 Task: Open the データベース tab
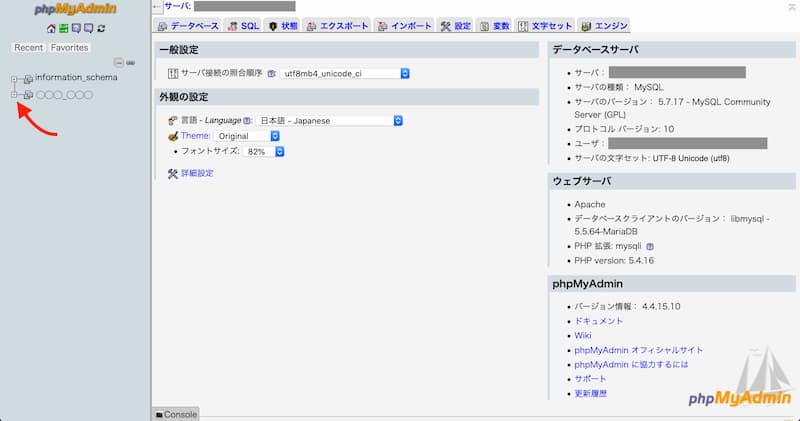point(188,26)
